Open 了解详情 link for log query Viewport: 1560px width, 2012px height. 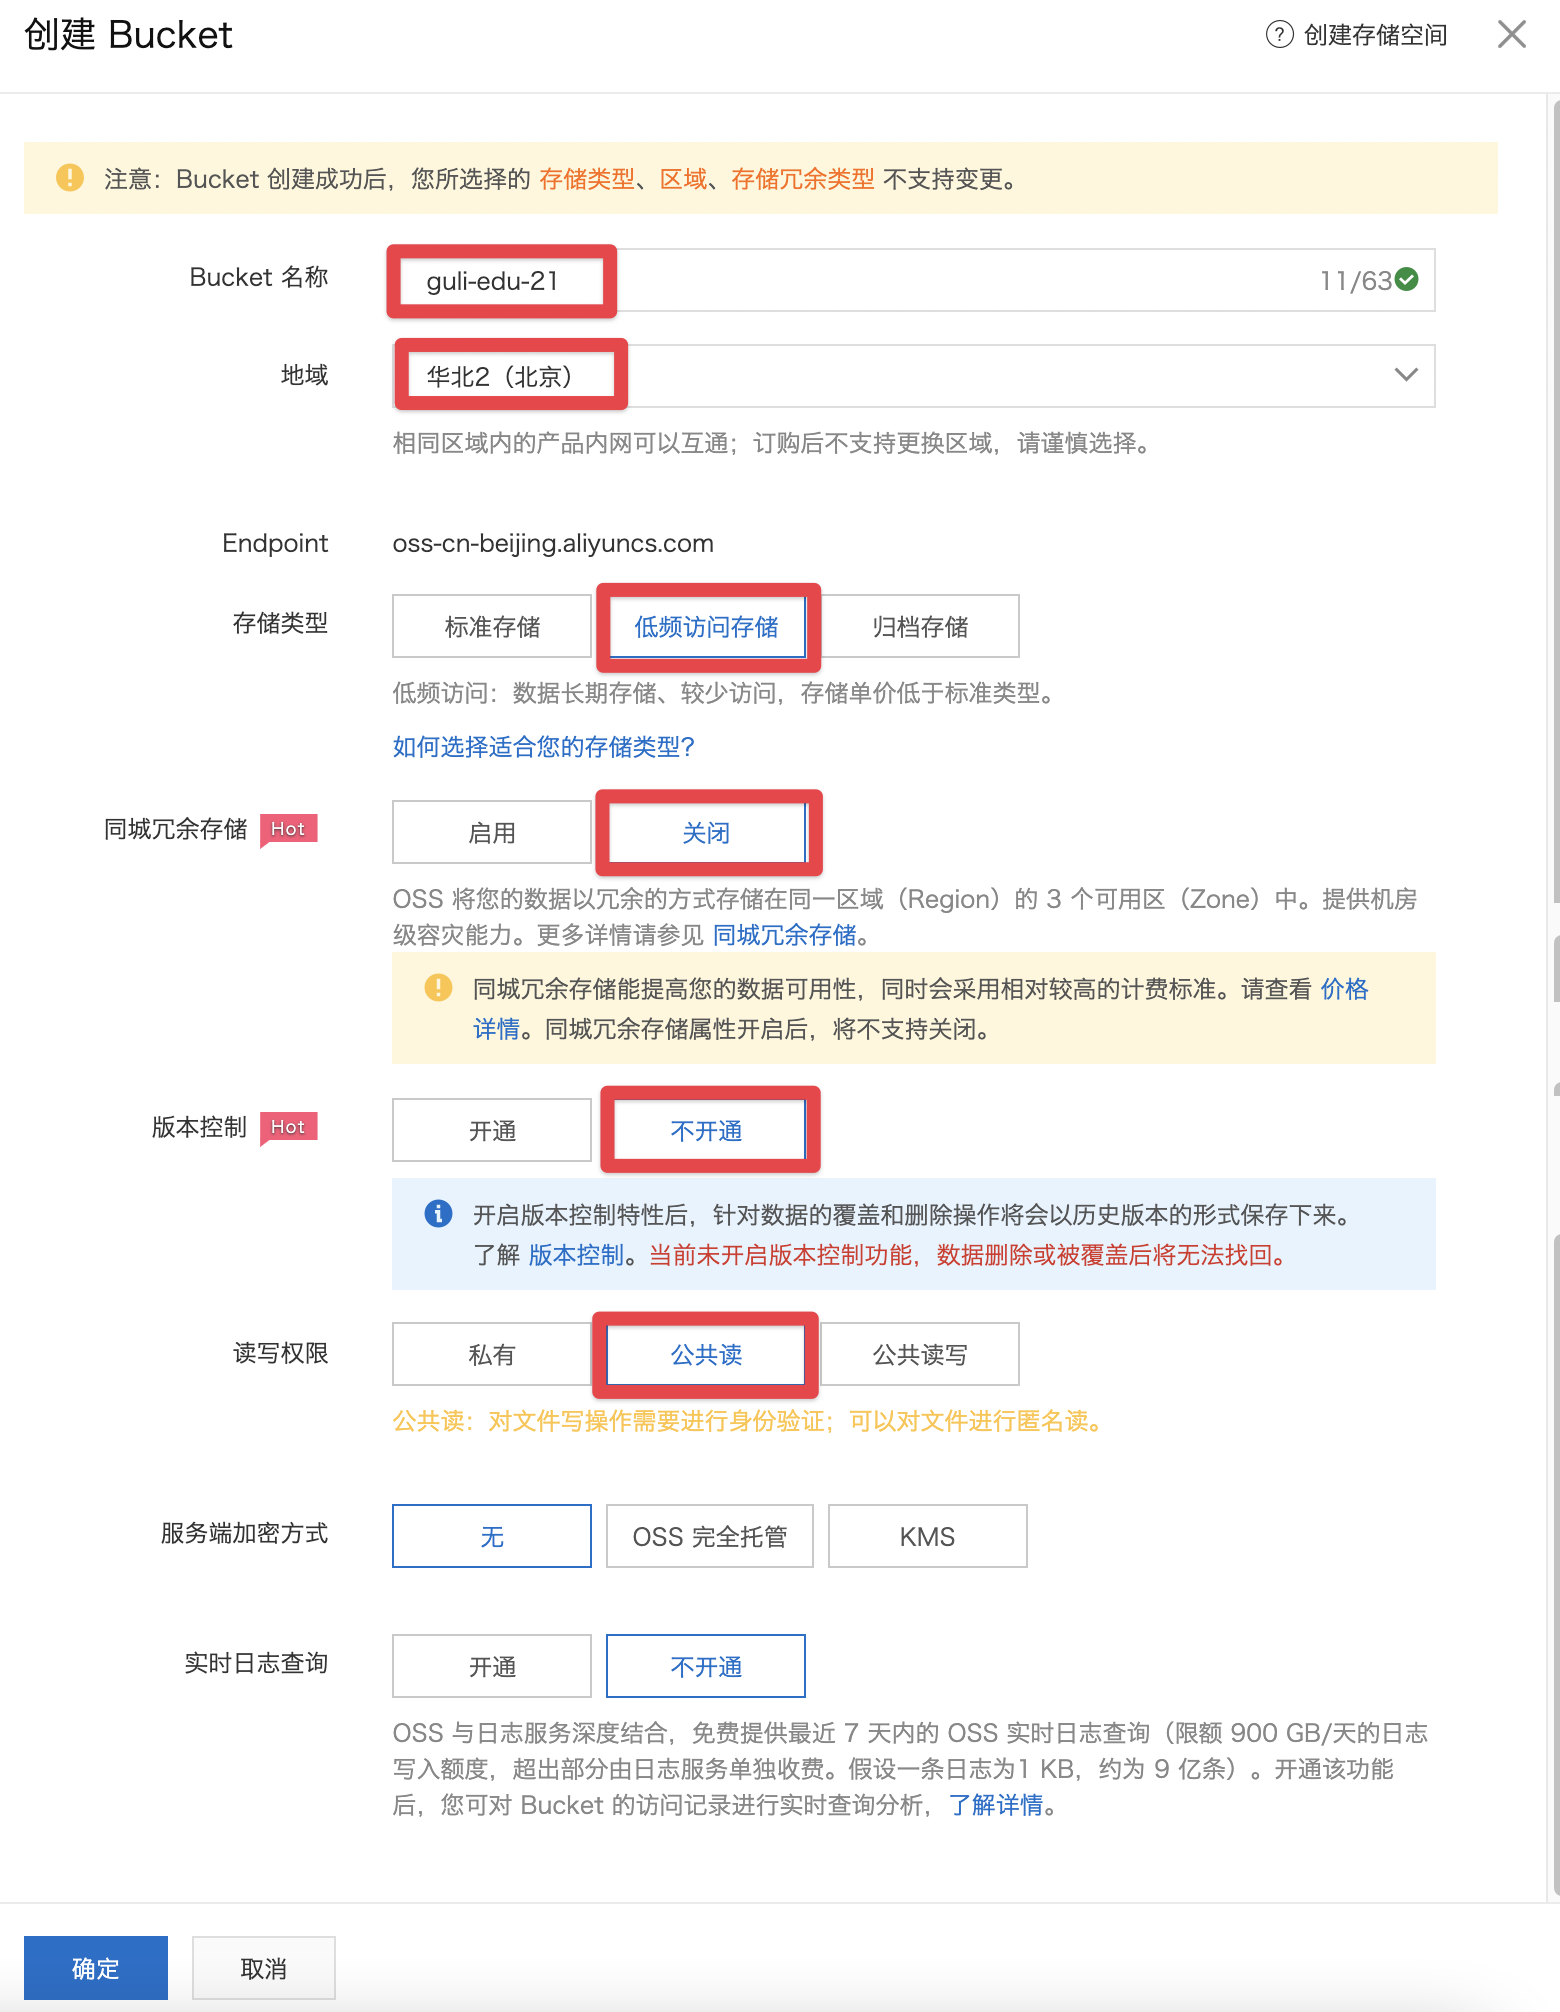(x=996, y=1805)
